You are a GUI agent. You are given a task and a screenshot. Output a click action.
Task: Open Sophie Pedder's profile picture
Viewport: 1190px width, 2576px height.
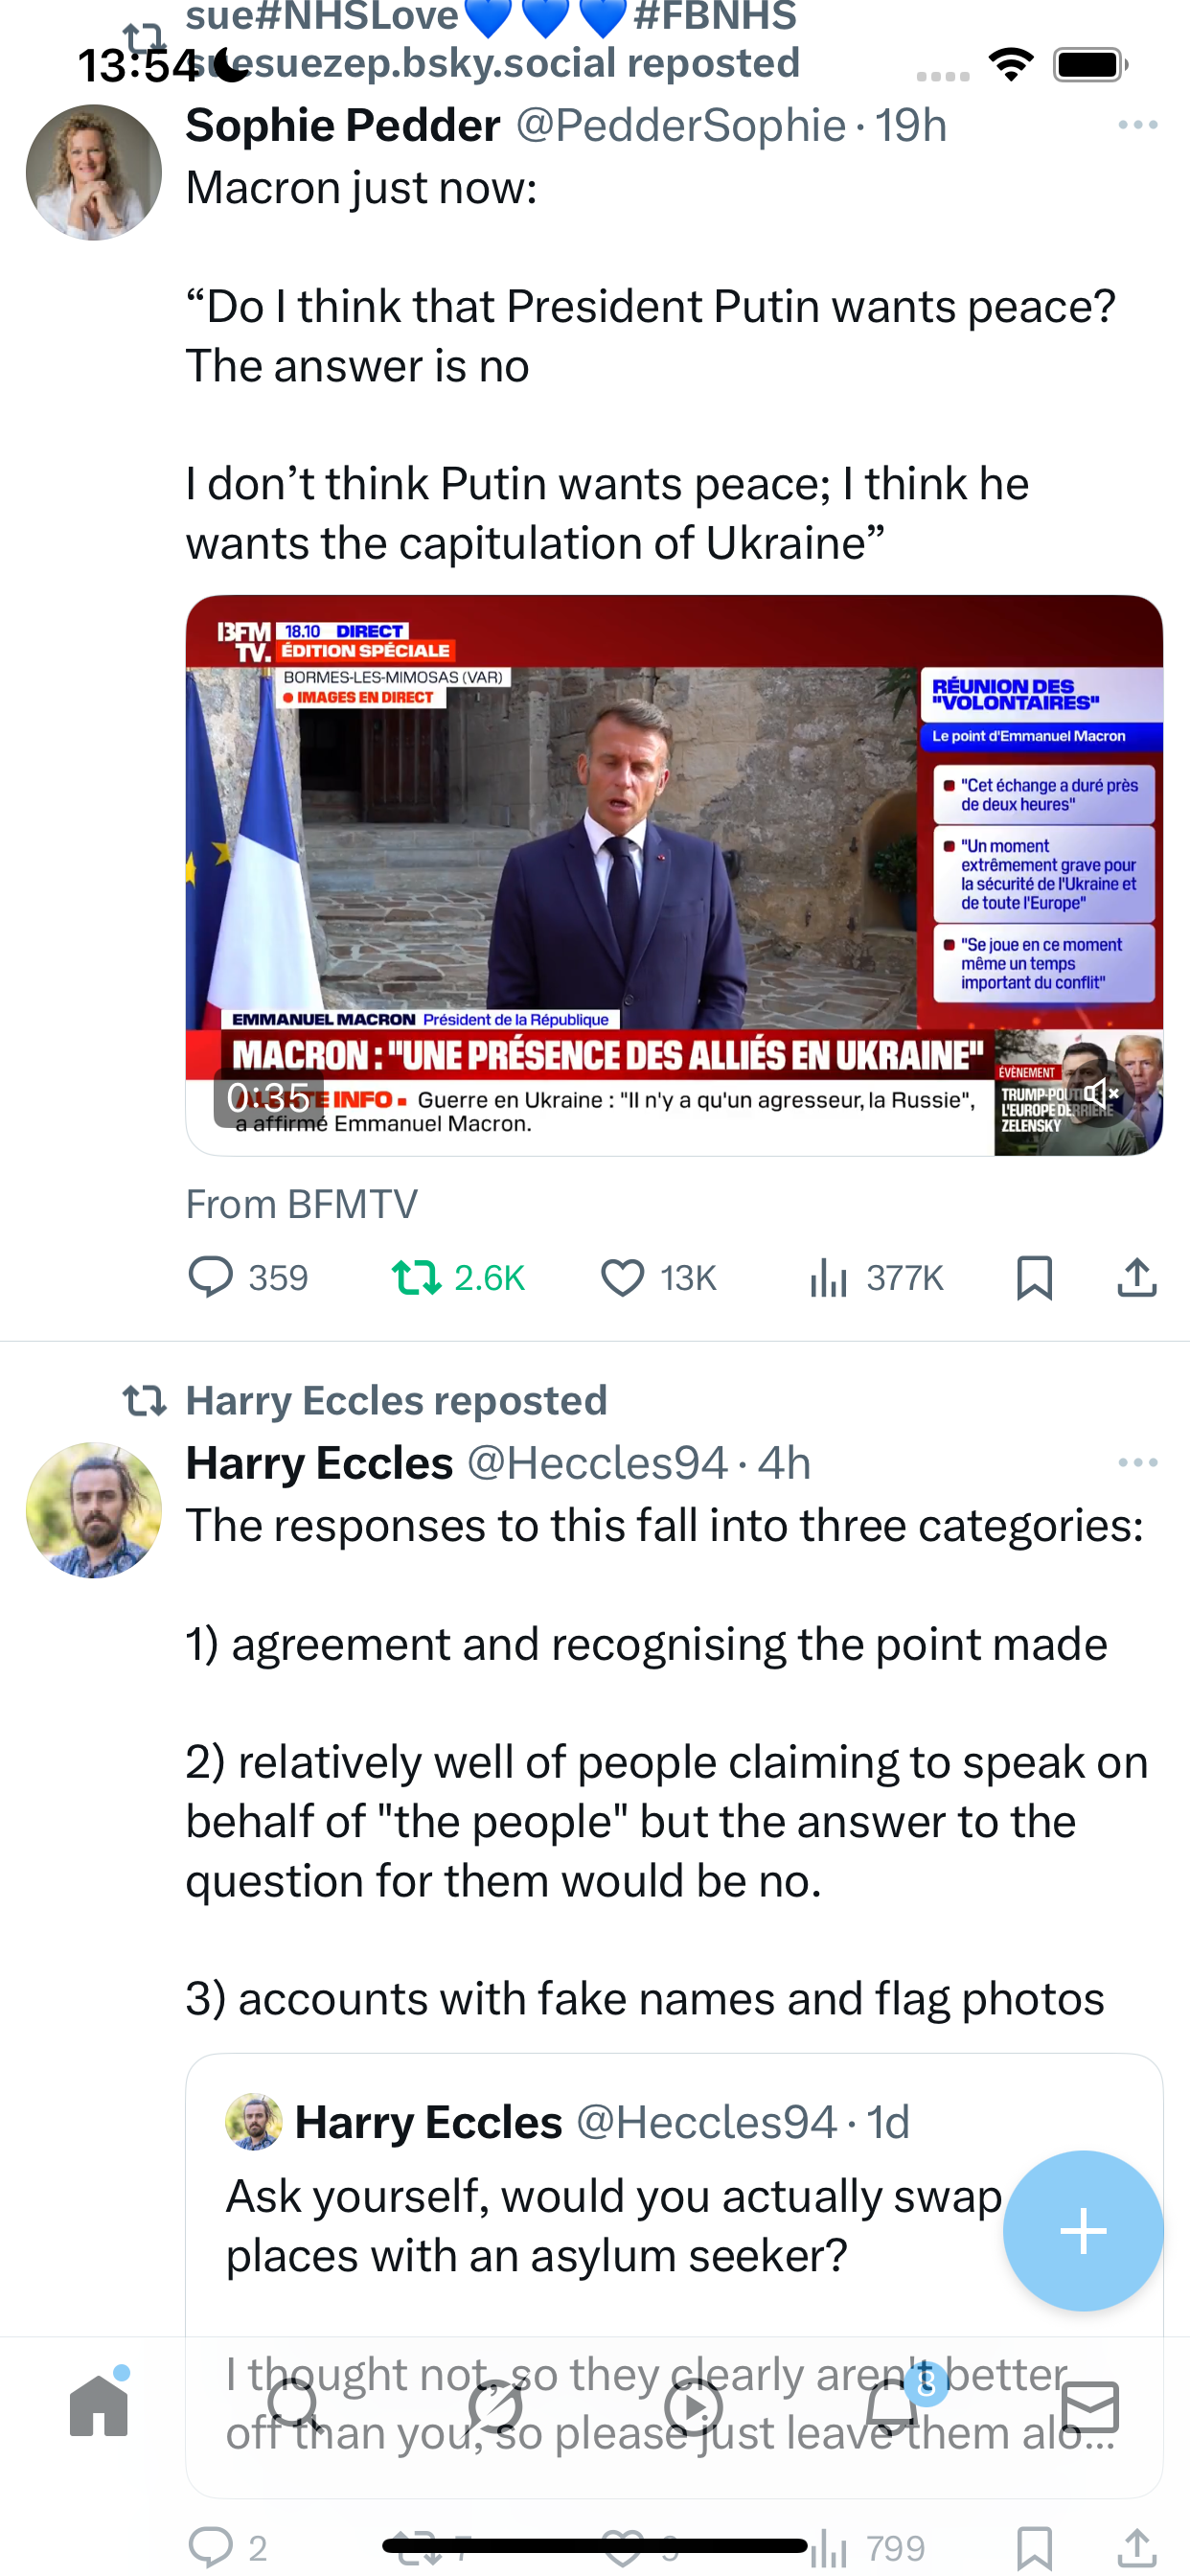[x=94, y=172]
